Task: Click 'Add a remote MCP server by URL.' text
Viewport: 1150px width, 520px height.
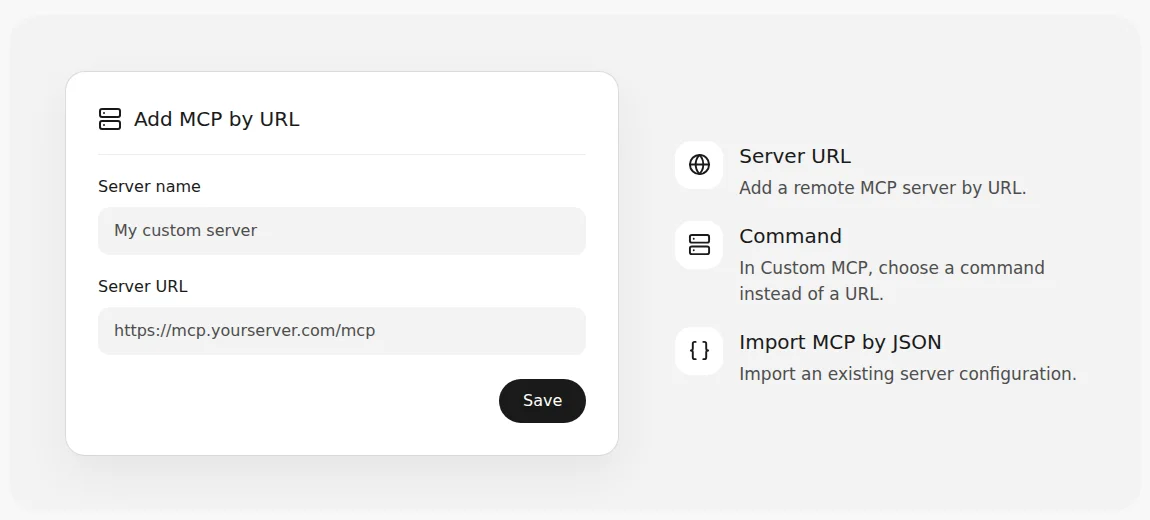Action: (x=882, y=188)
